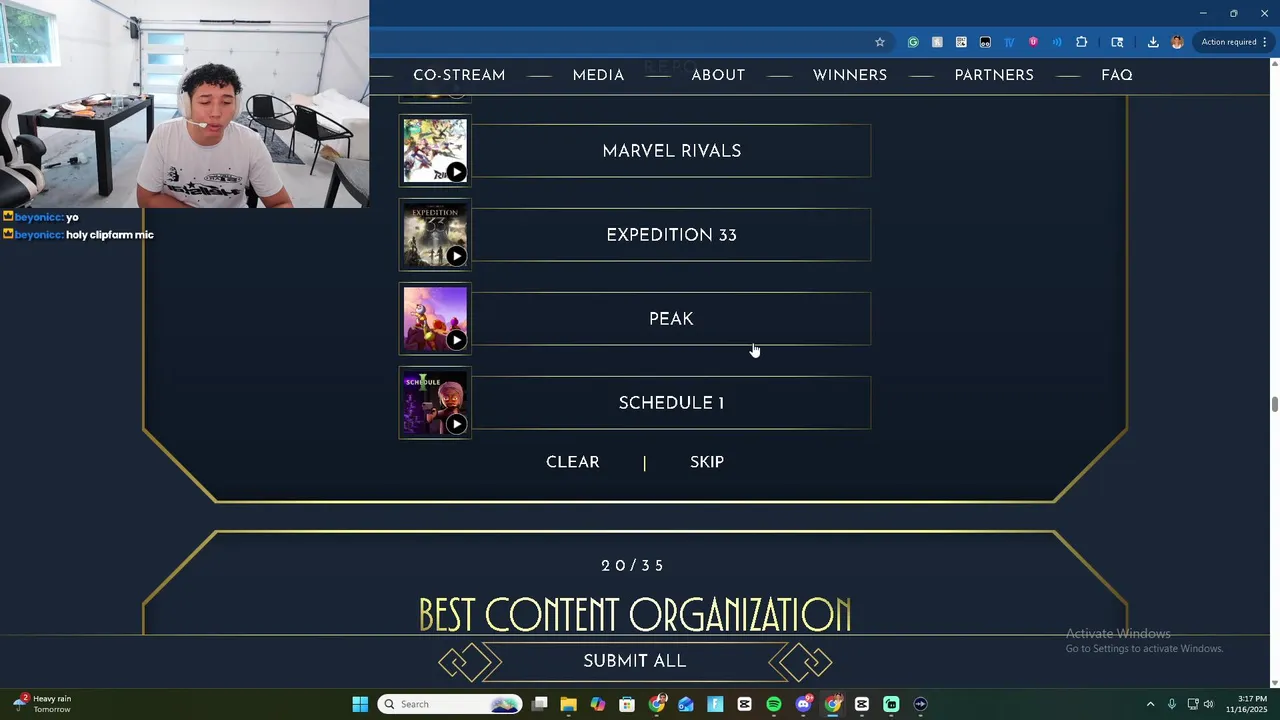Switch to the active Chrome window
1280x720 pixels.
(x=833, y=704)
